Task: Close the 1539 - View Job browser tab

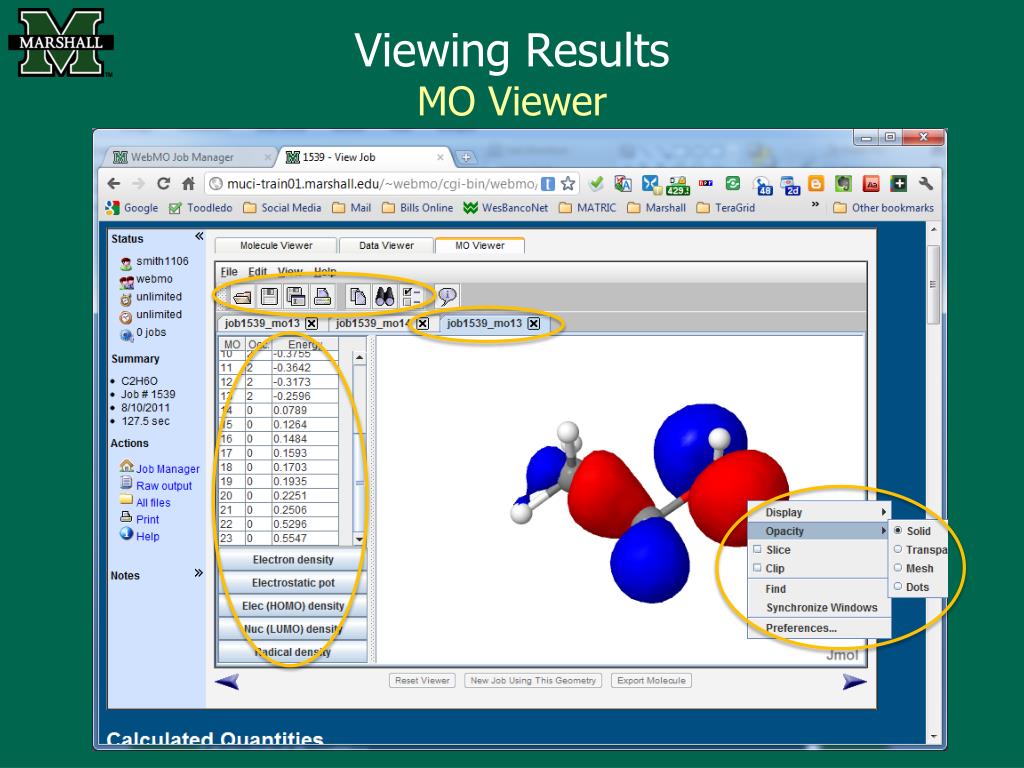Action: click(440, 157)
